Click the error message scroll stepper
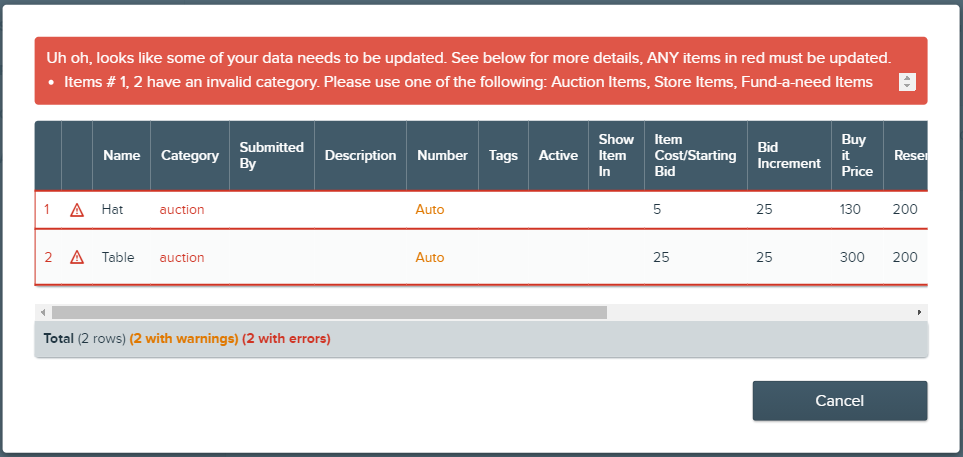The height and width of the screenshot is (457, 963). [x=907, y=82]
